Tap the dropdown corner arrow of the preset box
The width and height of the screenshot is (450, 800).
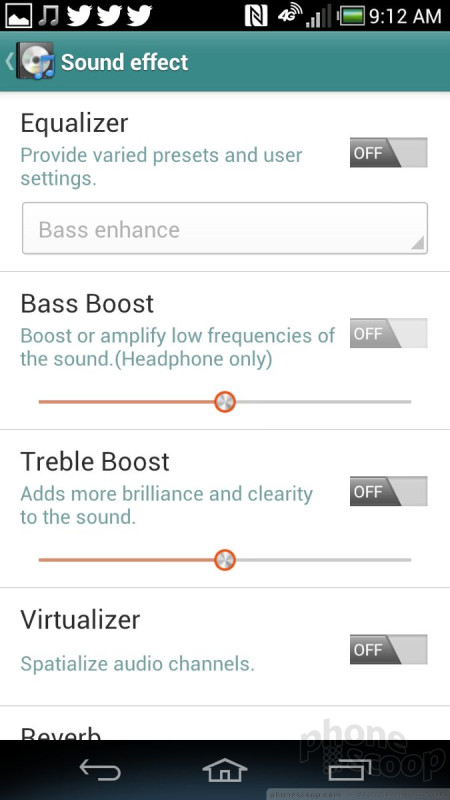(x=417, y=243)
